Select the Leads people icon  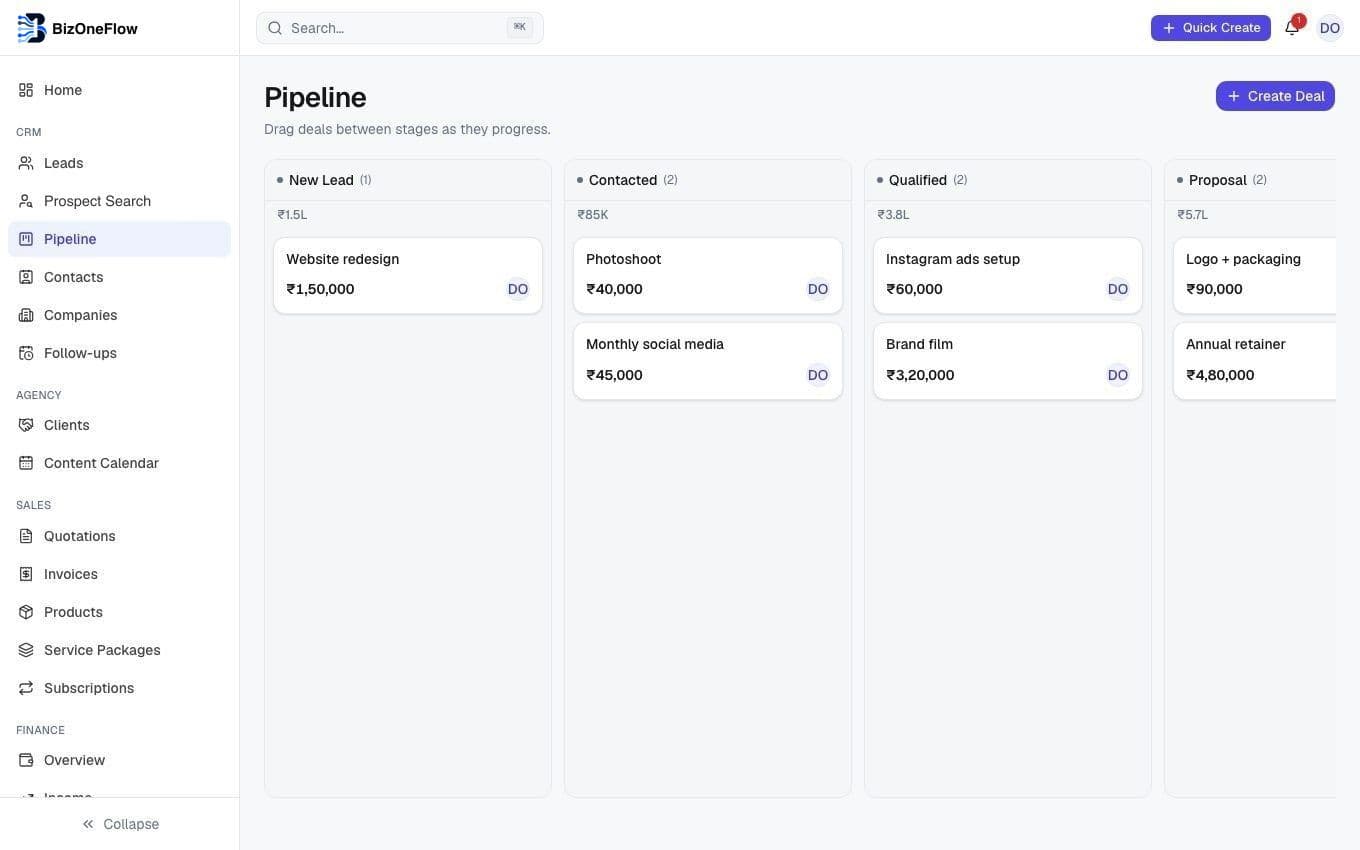click(26, 163)
